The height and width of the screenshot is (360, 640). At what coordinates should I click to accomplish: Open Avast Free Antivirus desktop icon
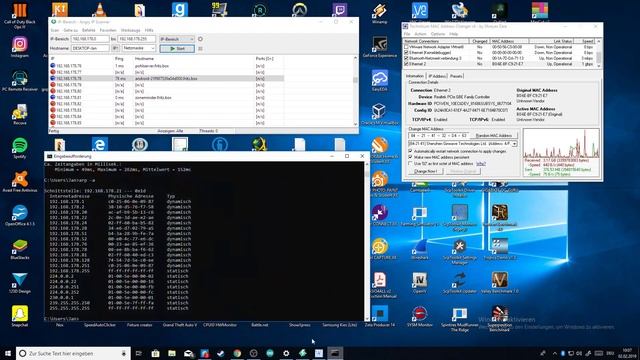[20, 182]
